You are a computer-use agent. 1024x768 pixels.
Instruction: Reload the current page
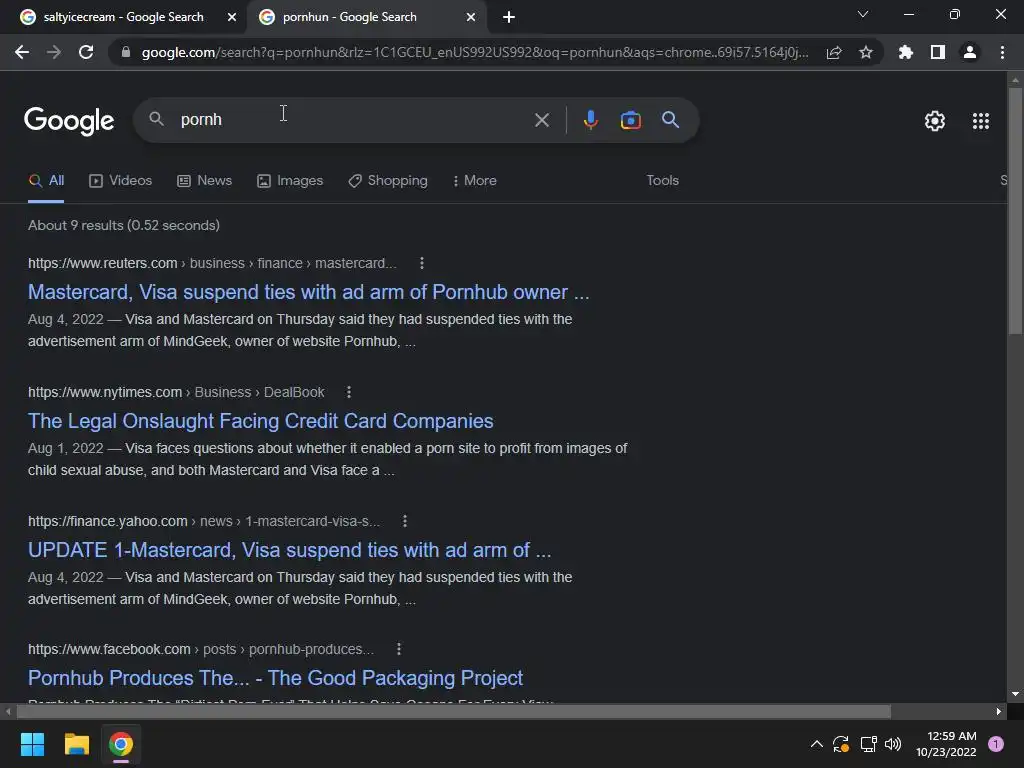tap(86, 52)
